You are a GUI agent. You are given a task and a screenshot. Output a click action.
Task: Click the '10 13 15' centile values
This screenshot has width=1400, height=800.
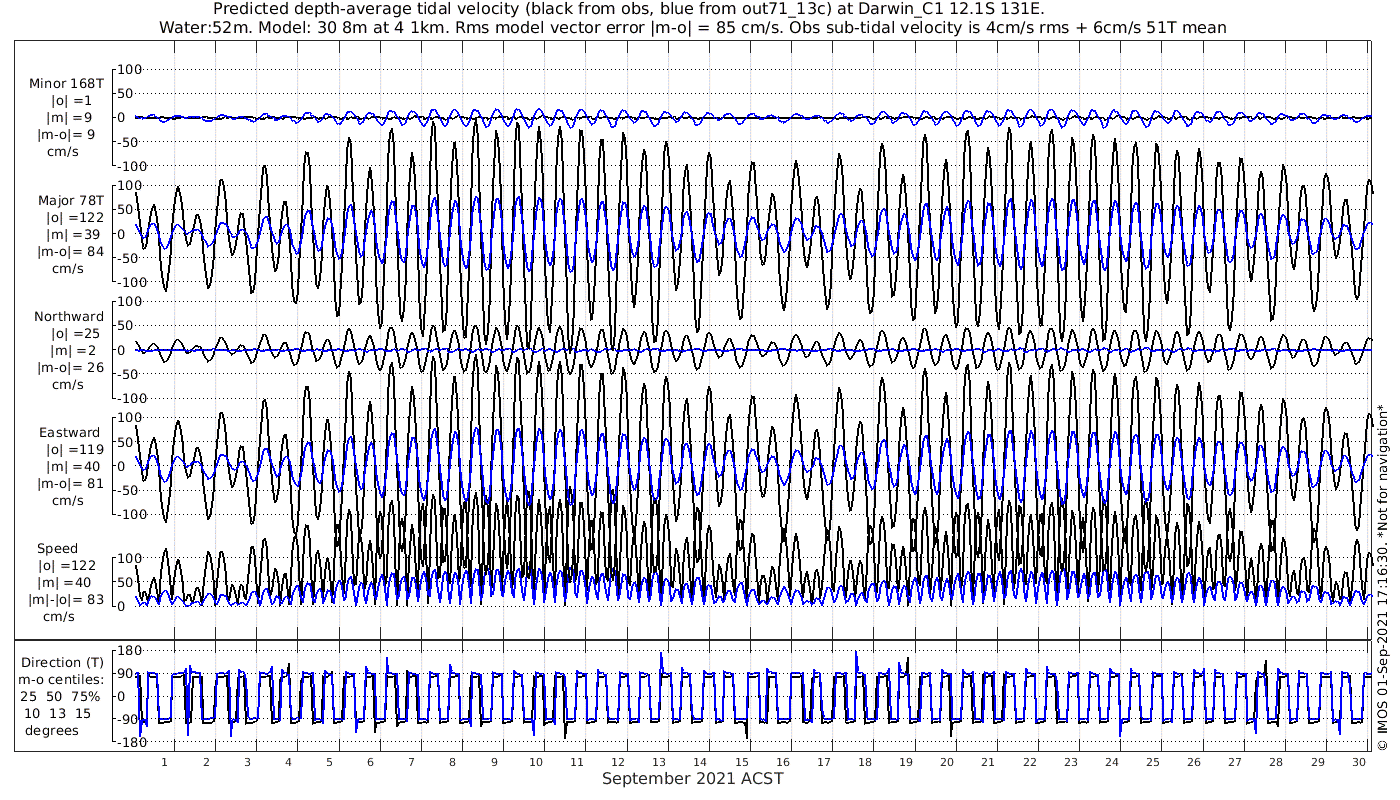pyautogui.click(x=57, y=713)
